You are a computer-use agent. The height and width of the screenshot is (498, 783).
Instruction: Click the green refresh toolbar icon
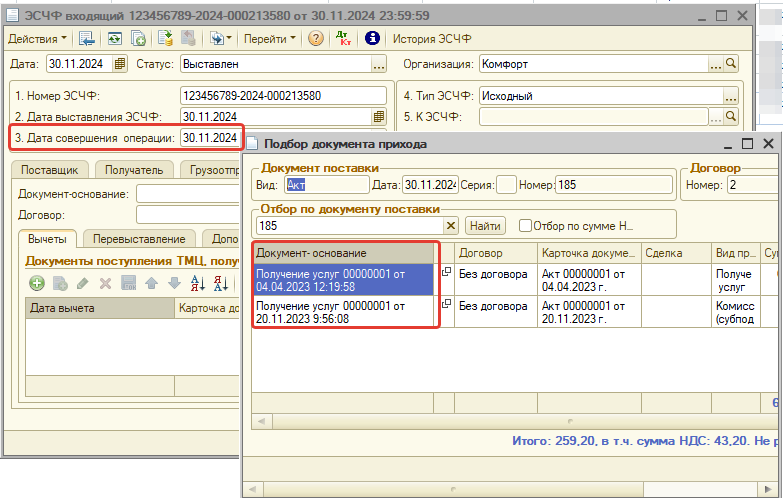(x=115, y=38)
